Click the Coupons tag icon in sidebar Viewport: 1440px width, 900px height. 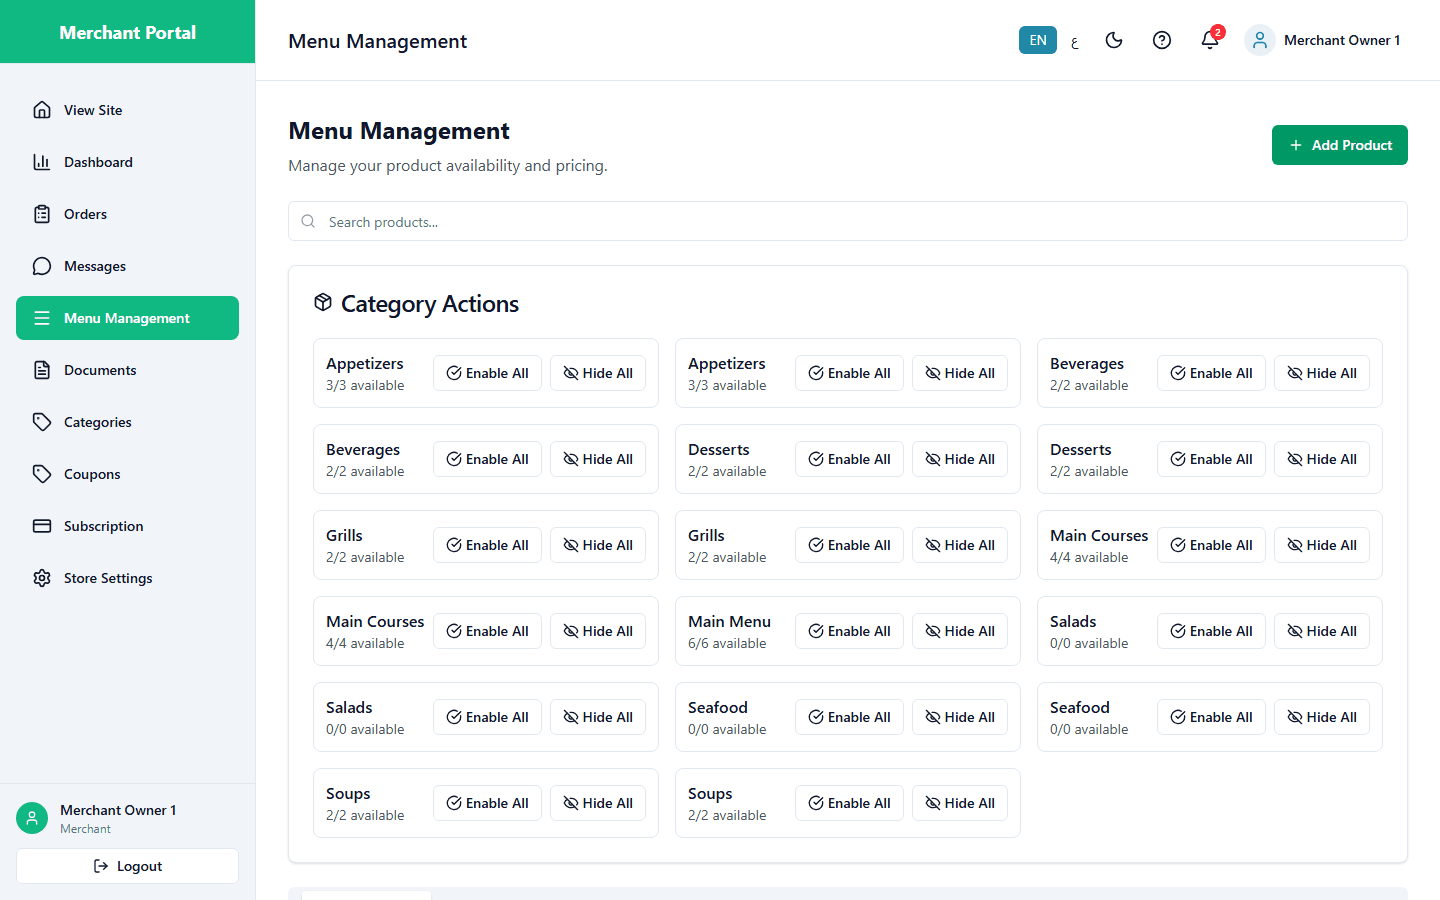coord(42,474)
